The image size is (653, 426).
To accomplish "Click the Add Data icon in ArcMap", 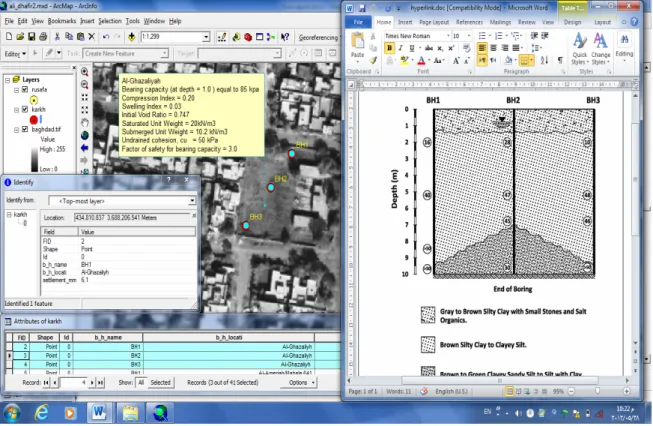I will pos(132,37).
